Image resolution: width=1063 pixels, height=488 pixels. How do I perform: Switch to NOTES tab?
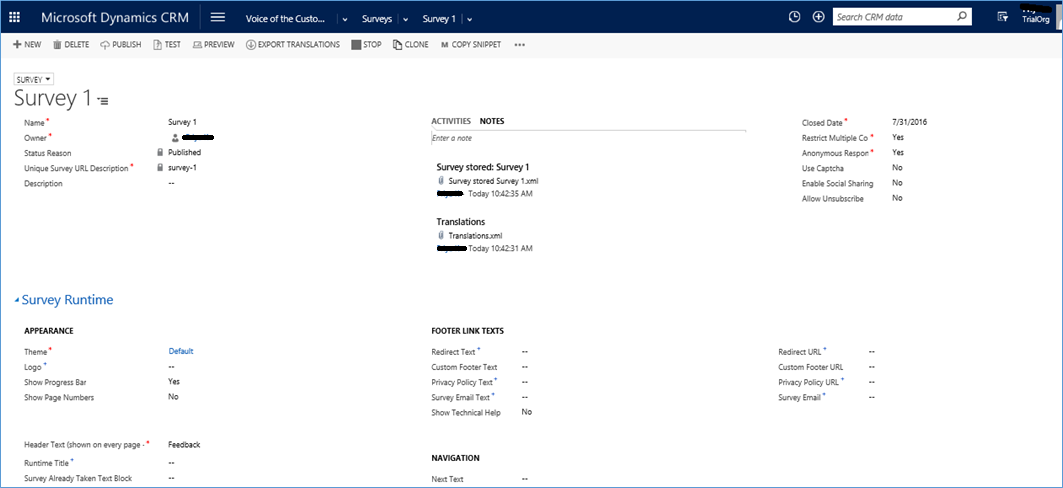492,121
